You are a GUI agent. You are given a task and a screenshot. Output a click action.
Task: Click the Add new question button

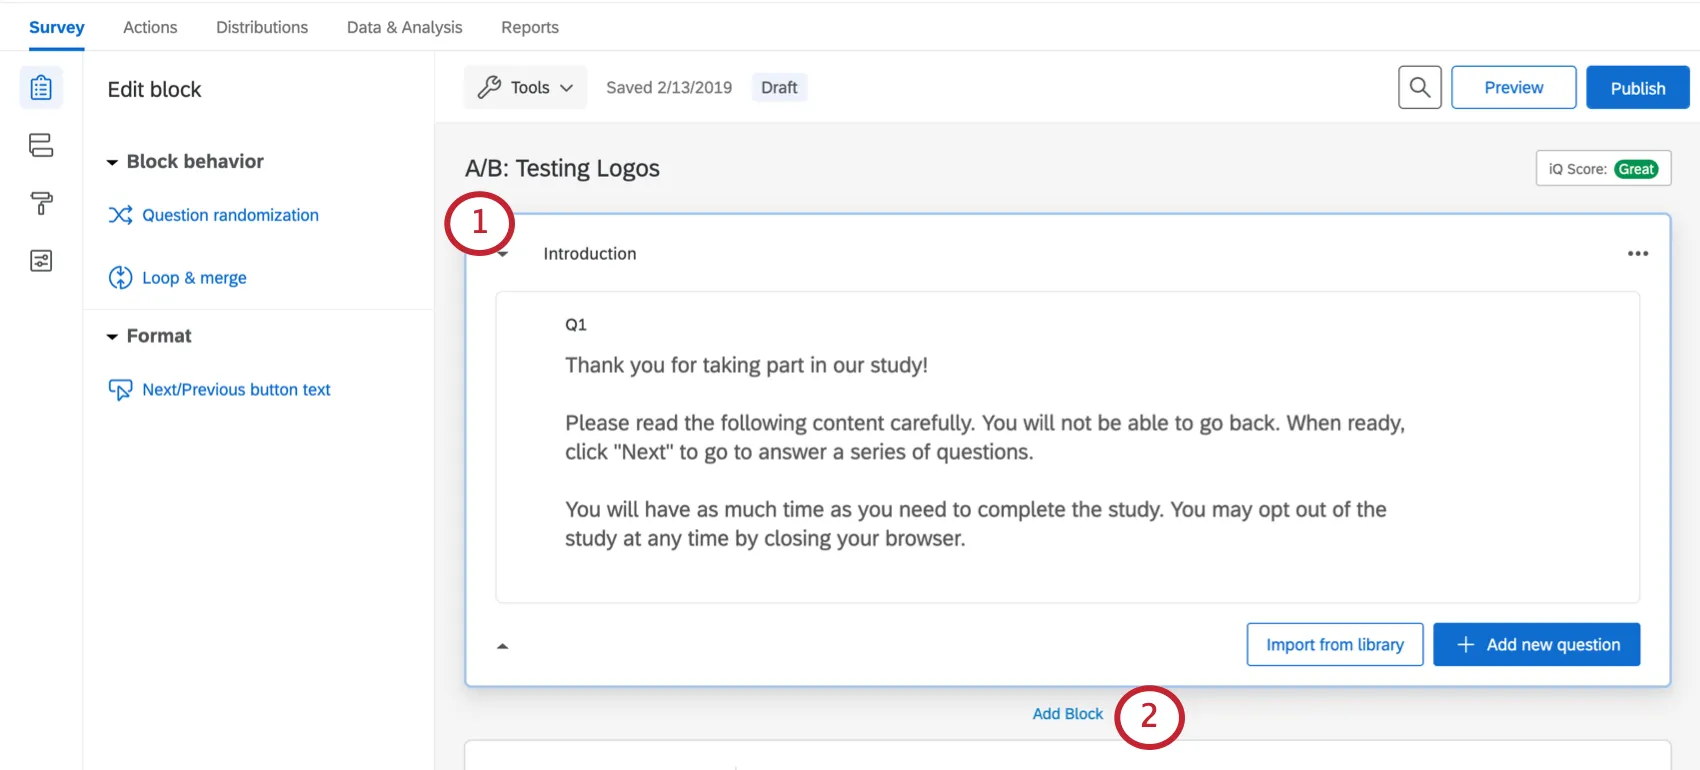point(1536,644)
